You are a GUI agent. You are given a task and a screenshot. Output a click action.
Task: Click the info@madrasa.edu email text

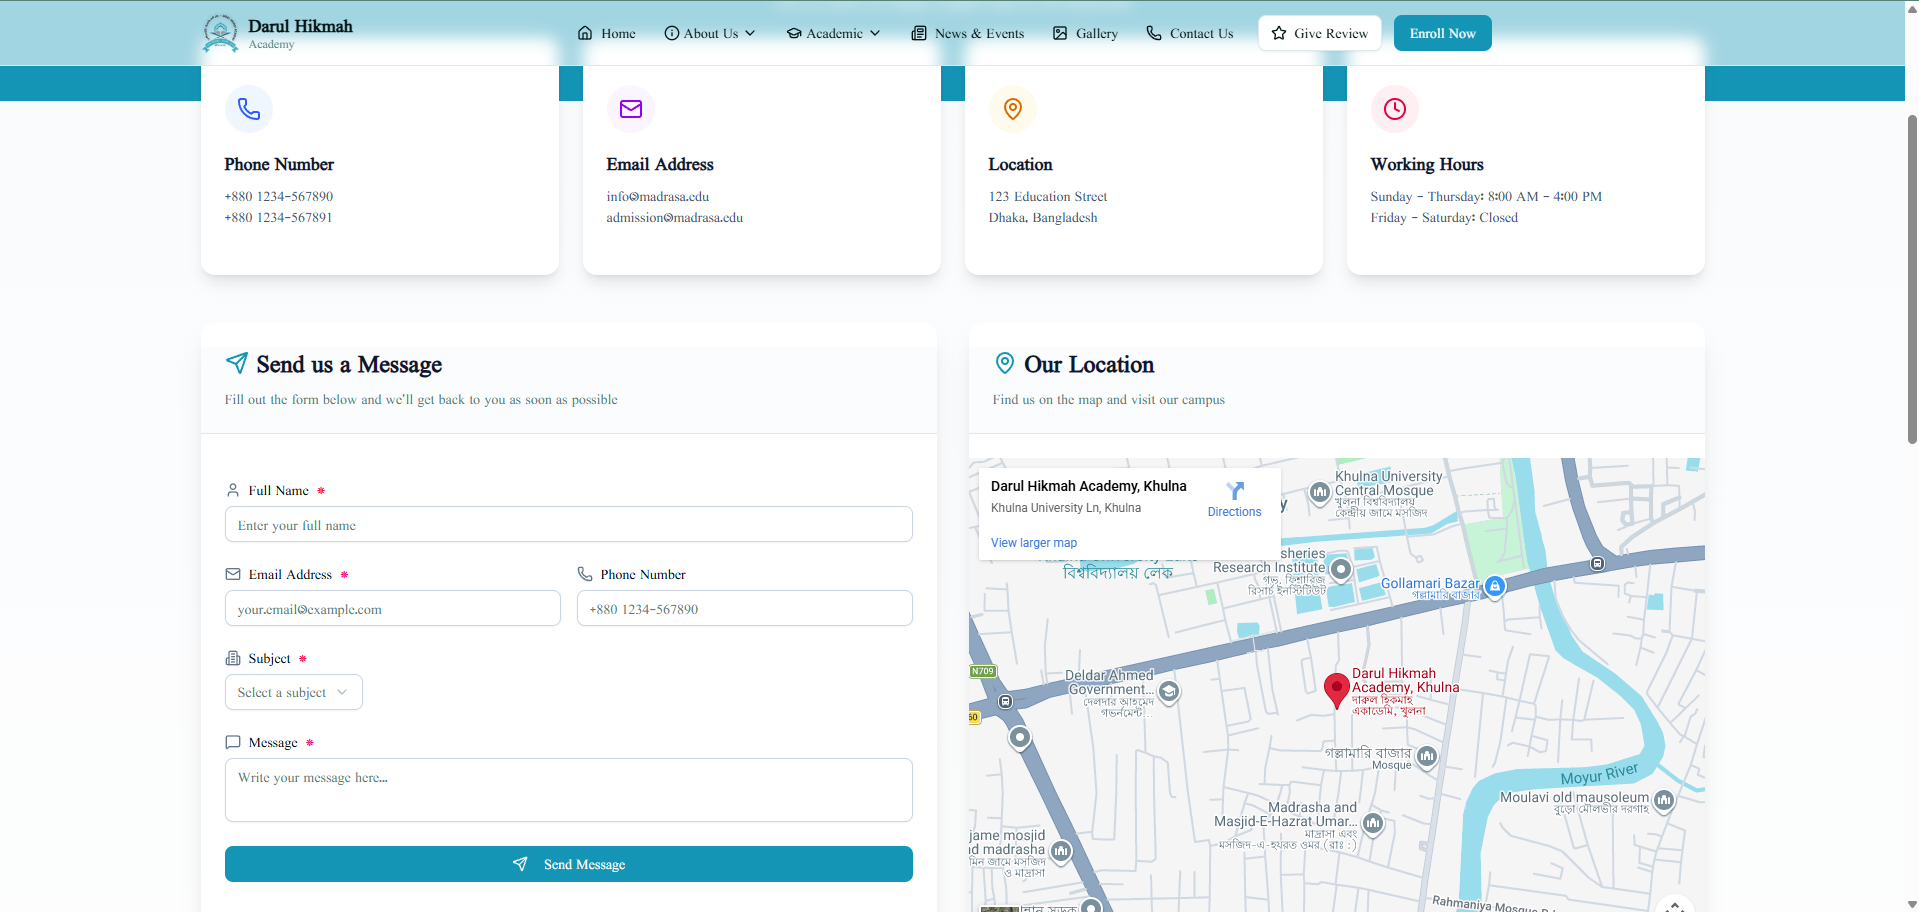tap(657, 196)
